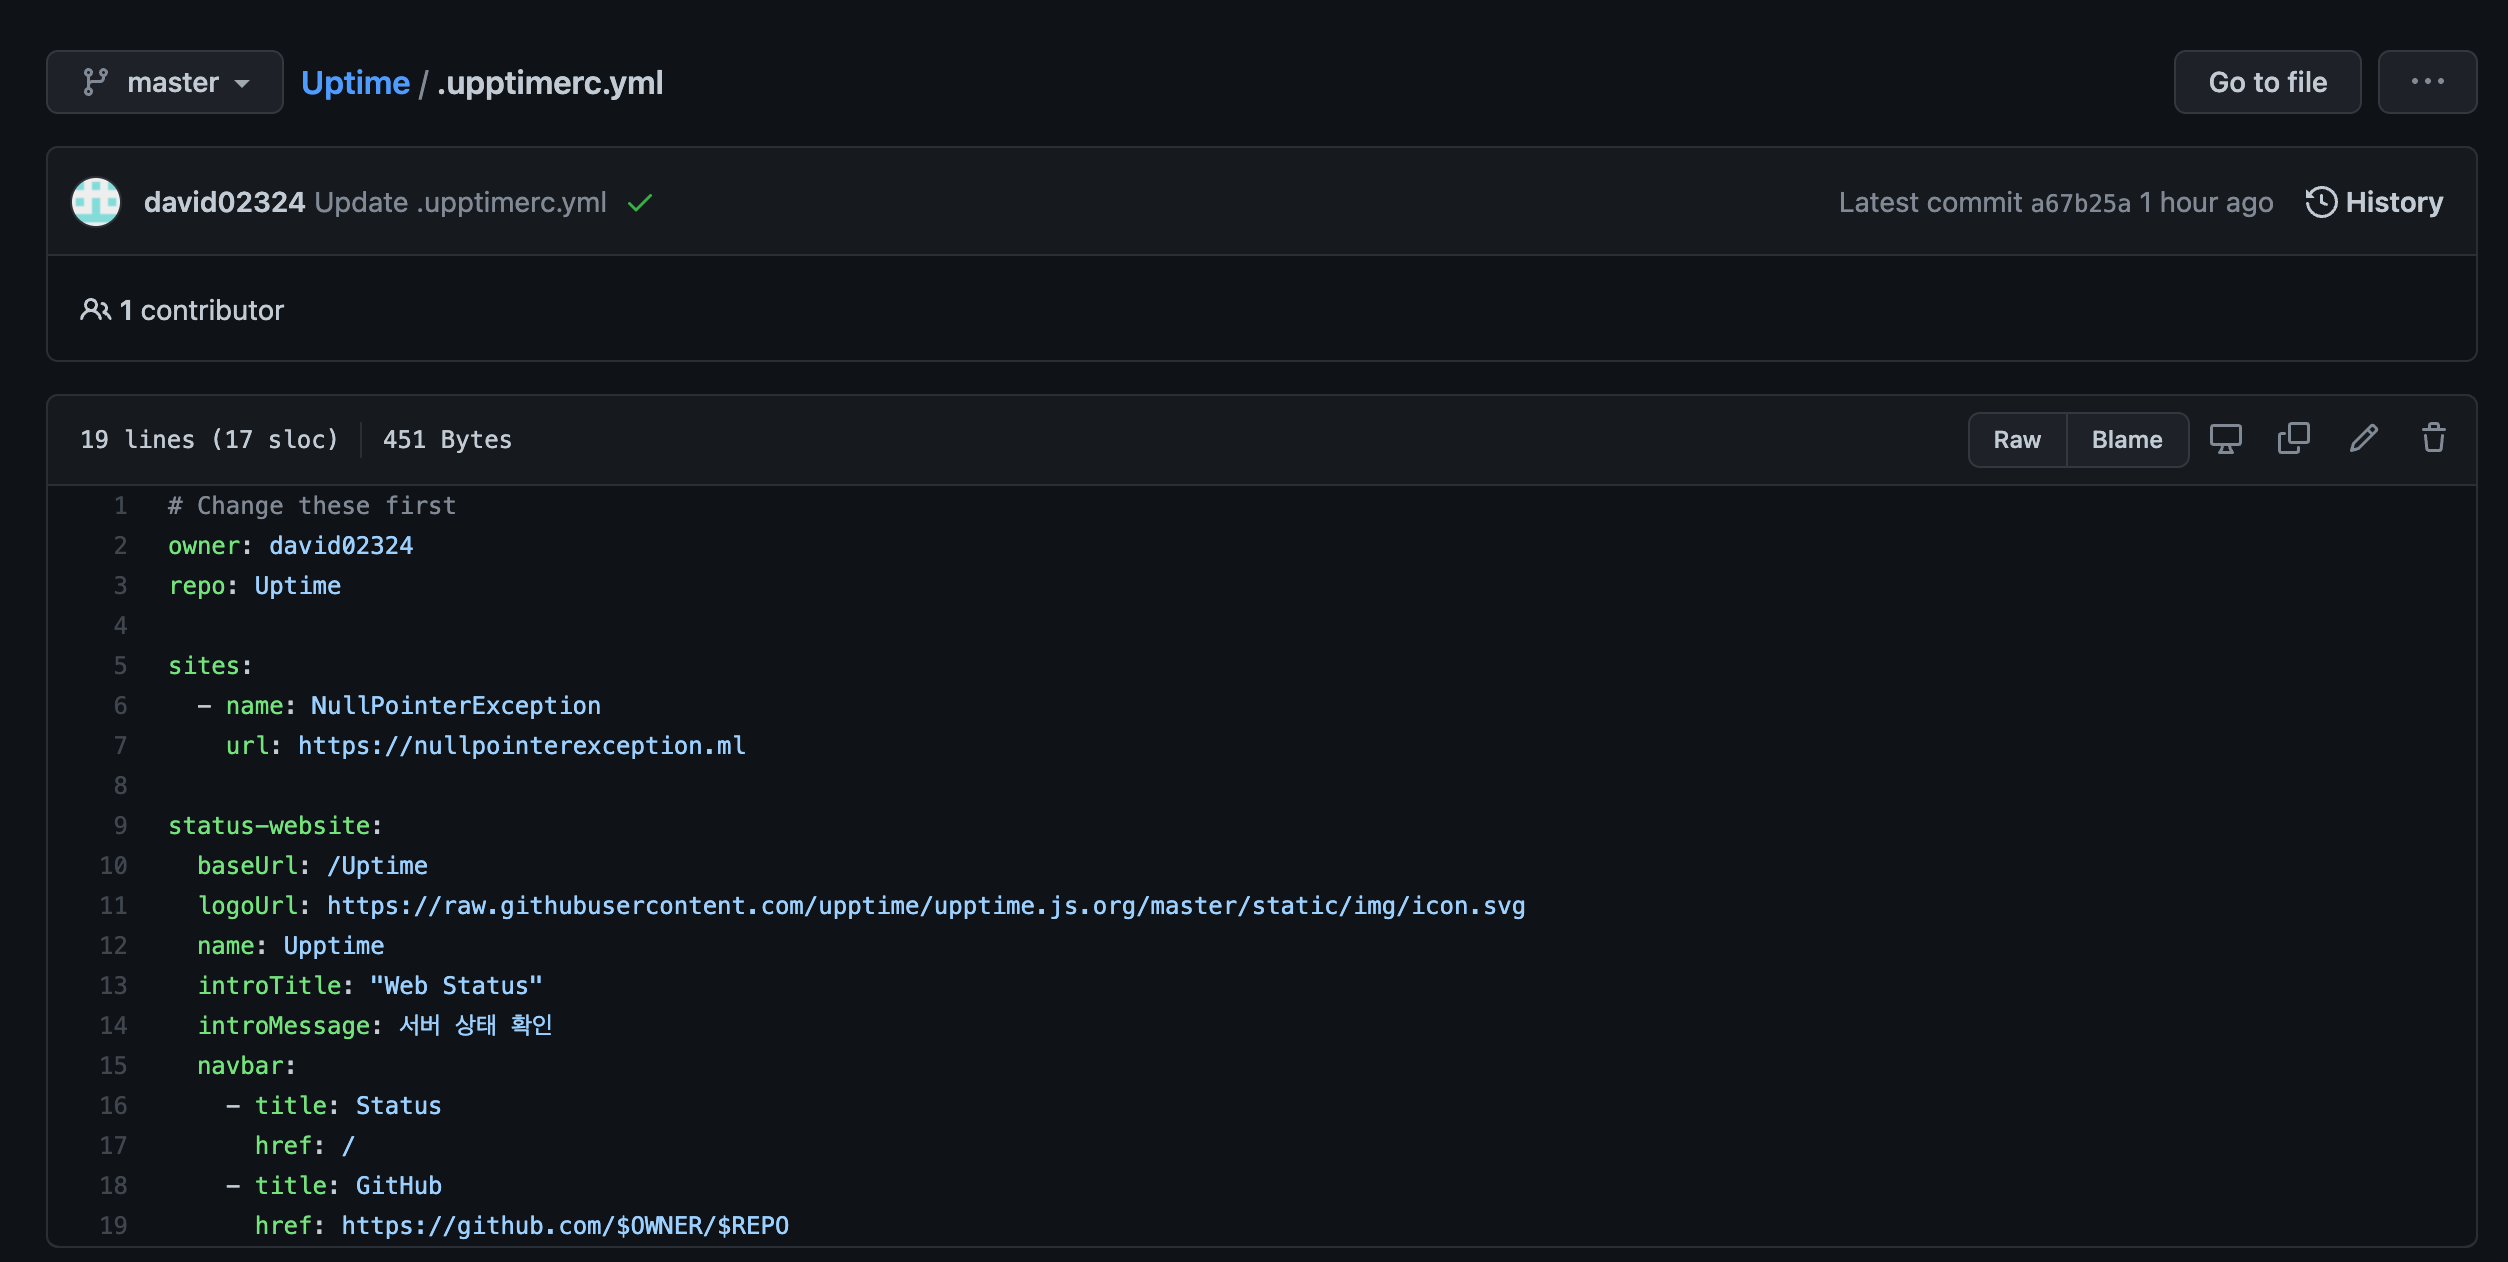Click the pencil edit file icon
Image resolution: width=2508 pixels, height=1262 pixels.
[x=2364, y=439]
